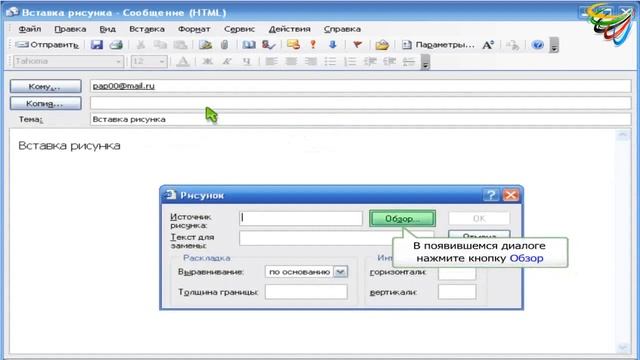Set high importance with red exclamation icon

313,44
